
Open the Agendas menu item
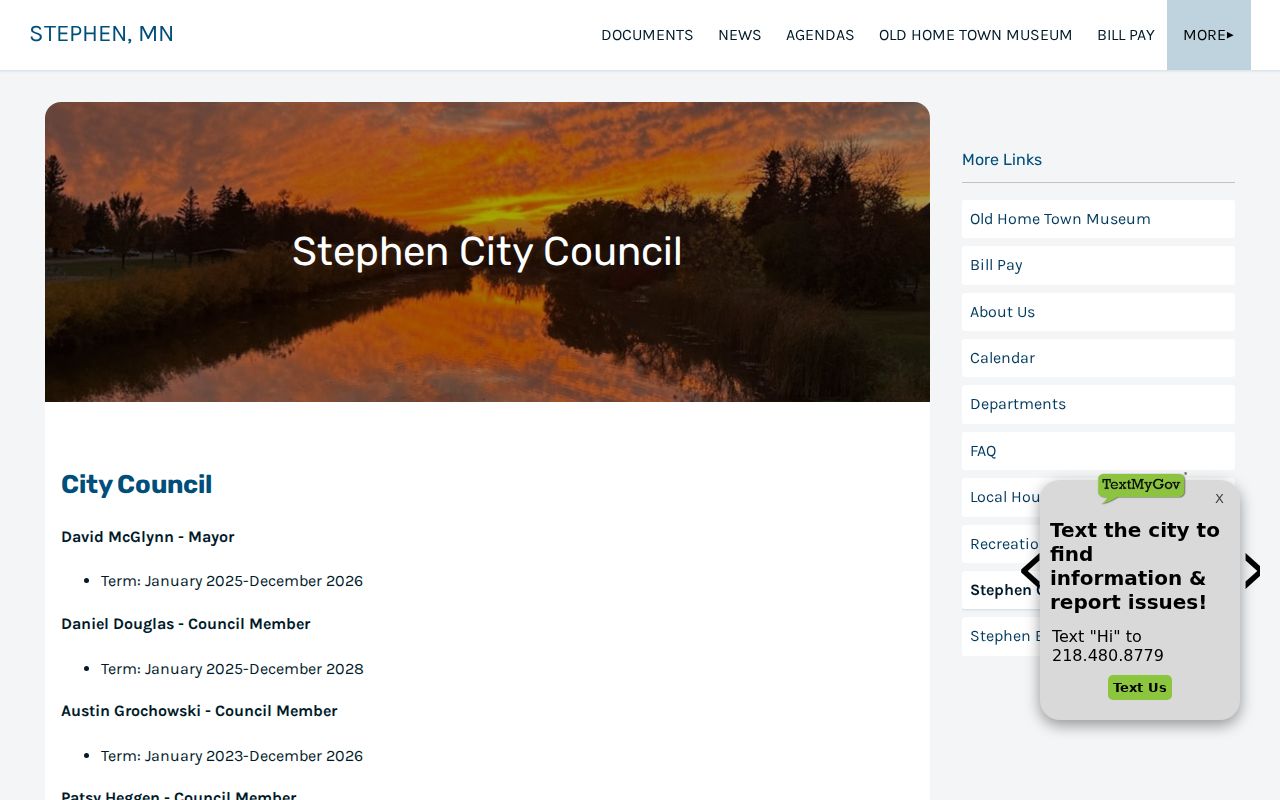coord(820,35)
